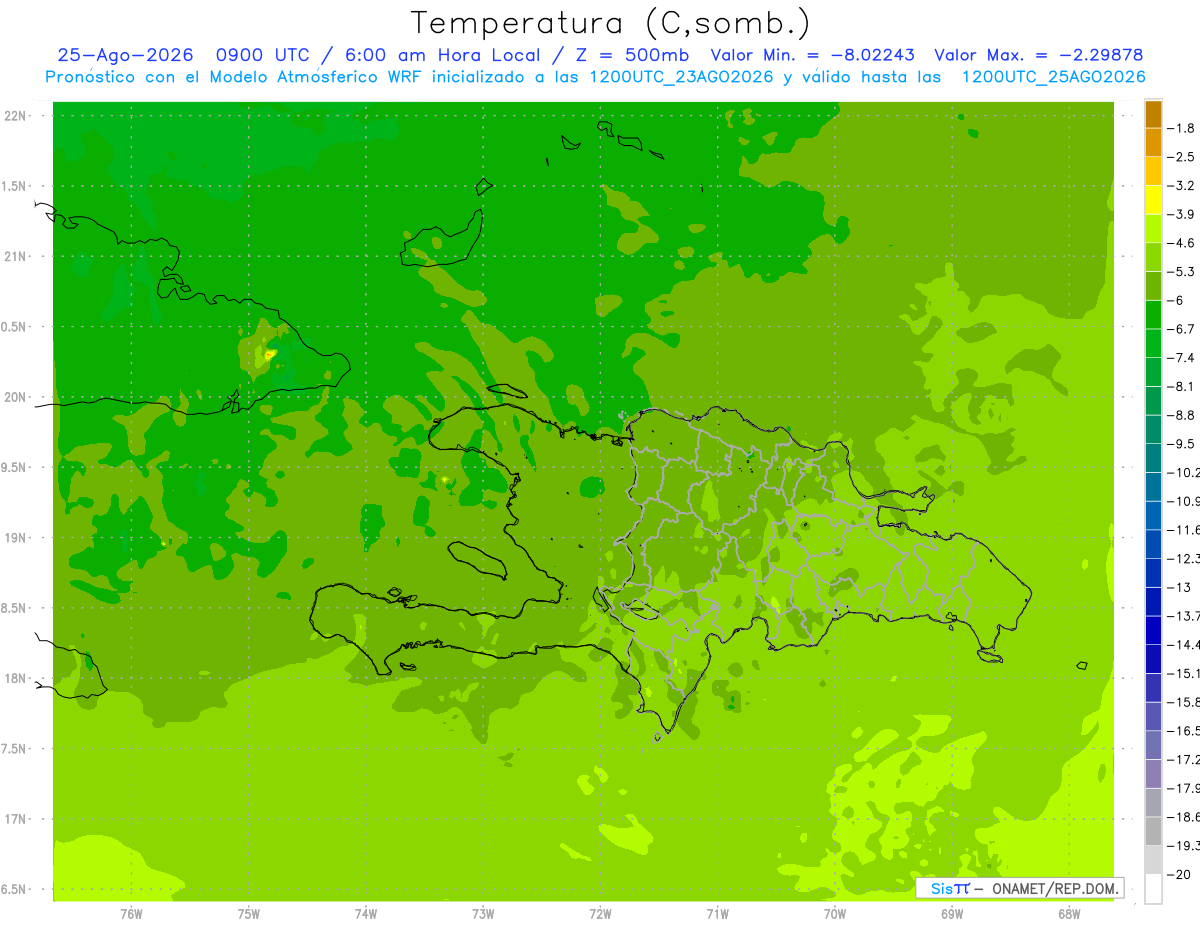
Task: Pick the teal legend swatch between -9.5 and -10.2
Action: [1153, 458]
